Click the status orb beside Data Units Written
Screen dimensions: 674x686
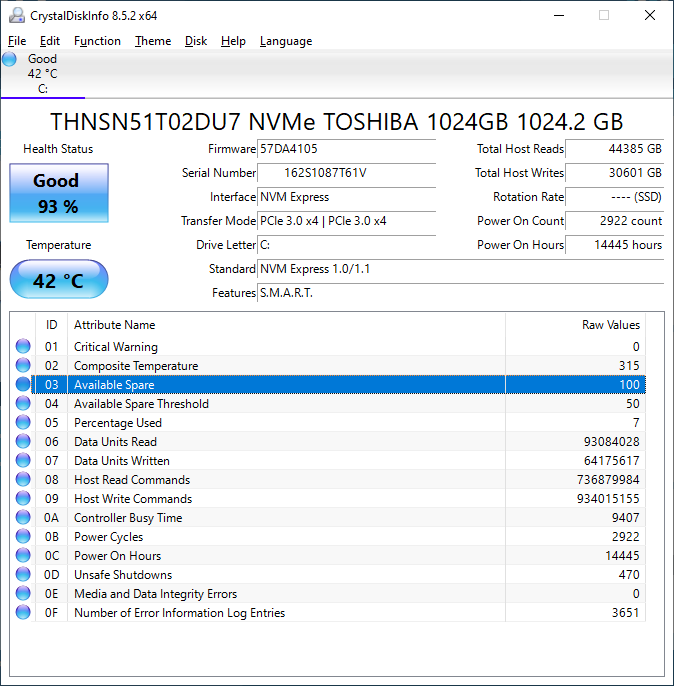(x=23, y=461)
